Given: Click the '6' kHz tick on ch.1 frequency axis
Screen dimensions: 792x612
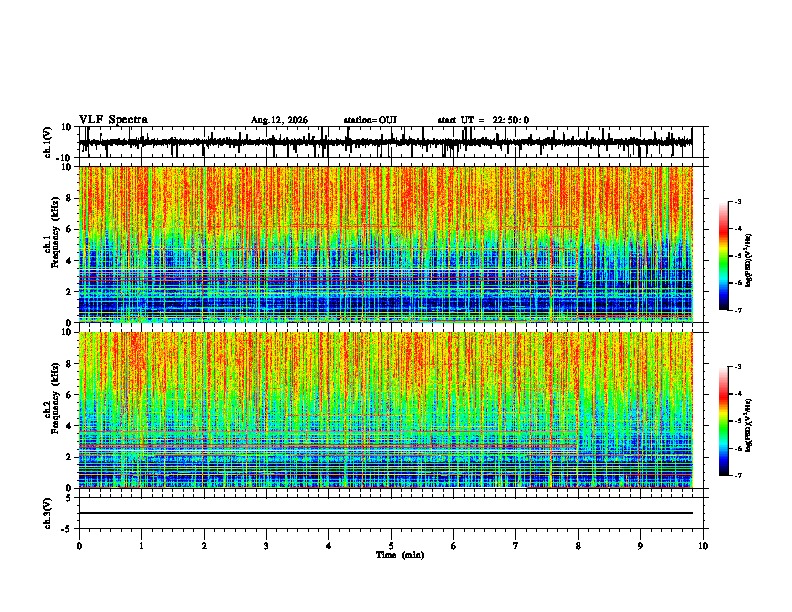Looking at the screenshot, I should click(69, 229).
